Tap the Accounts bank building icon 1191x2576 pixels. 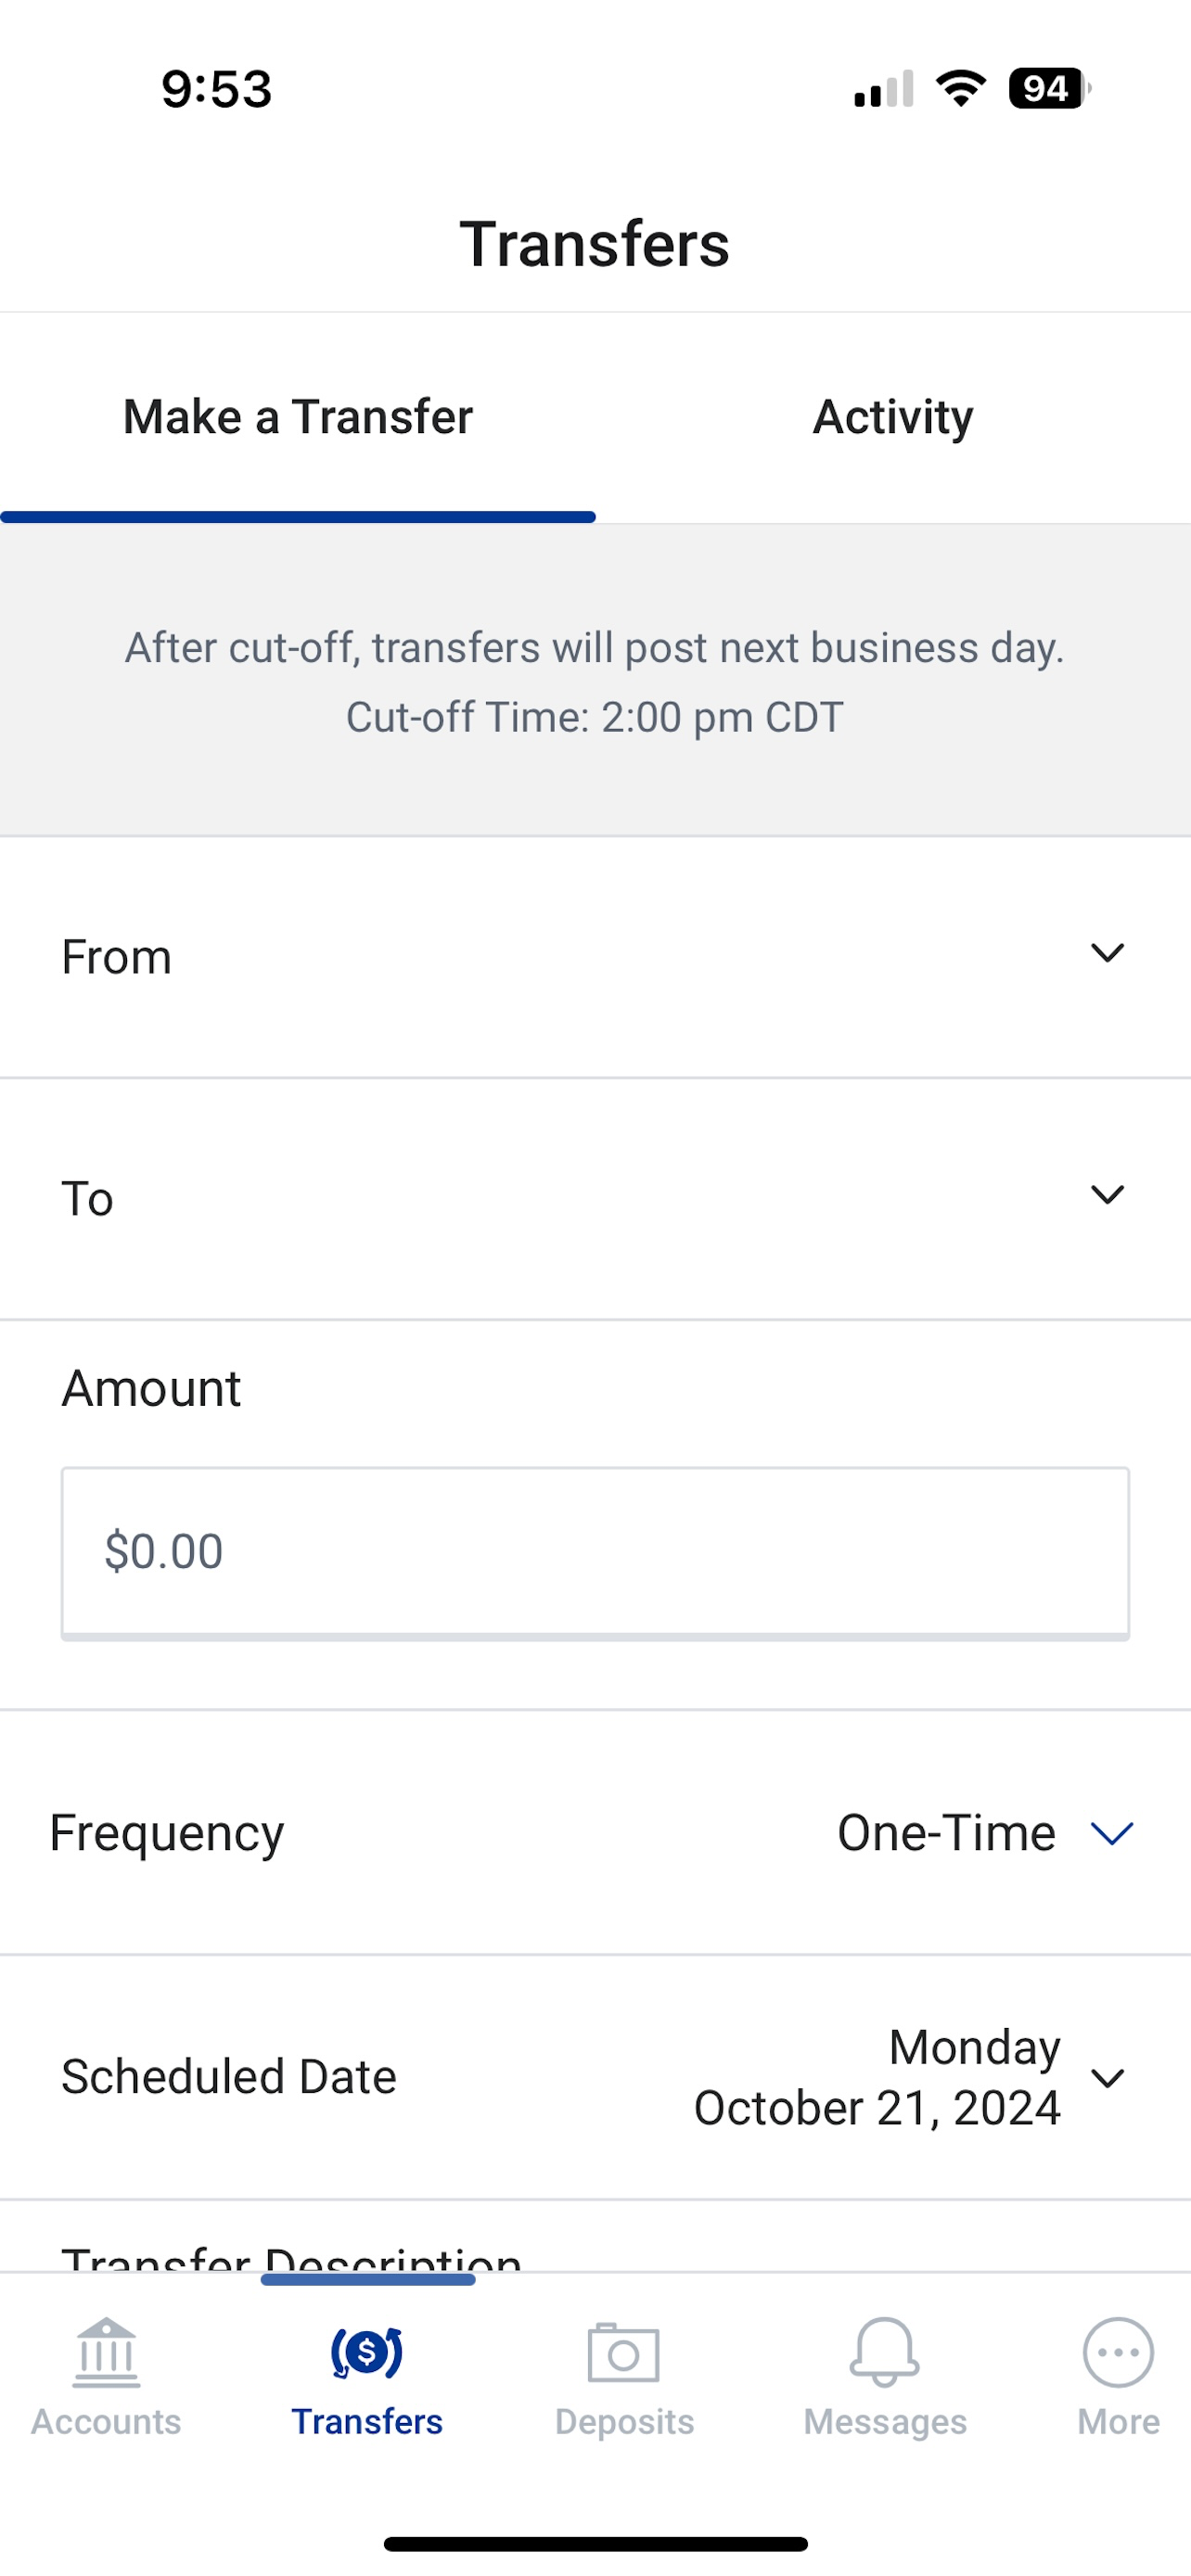106,2352
